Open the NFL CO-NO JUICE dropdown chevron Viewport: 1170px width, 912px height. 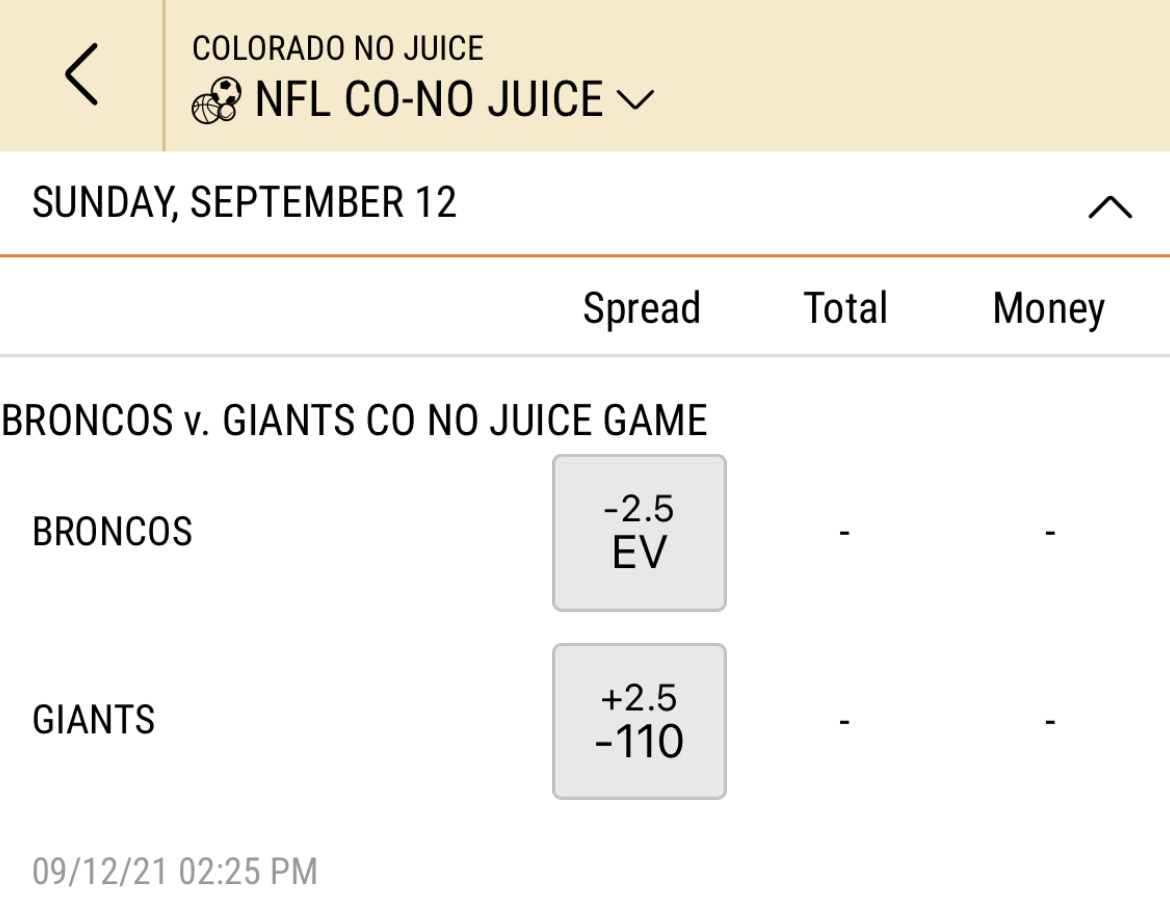[x=635, y=99]
